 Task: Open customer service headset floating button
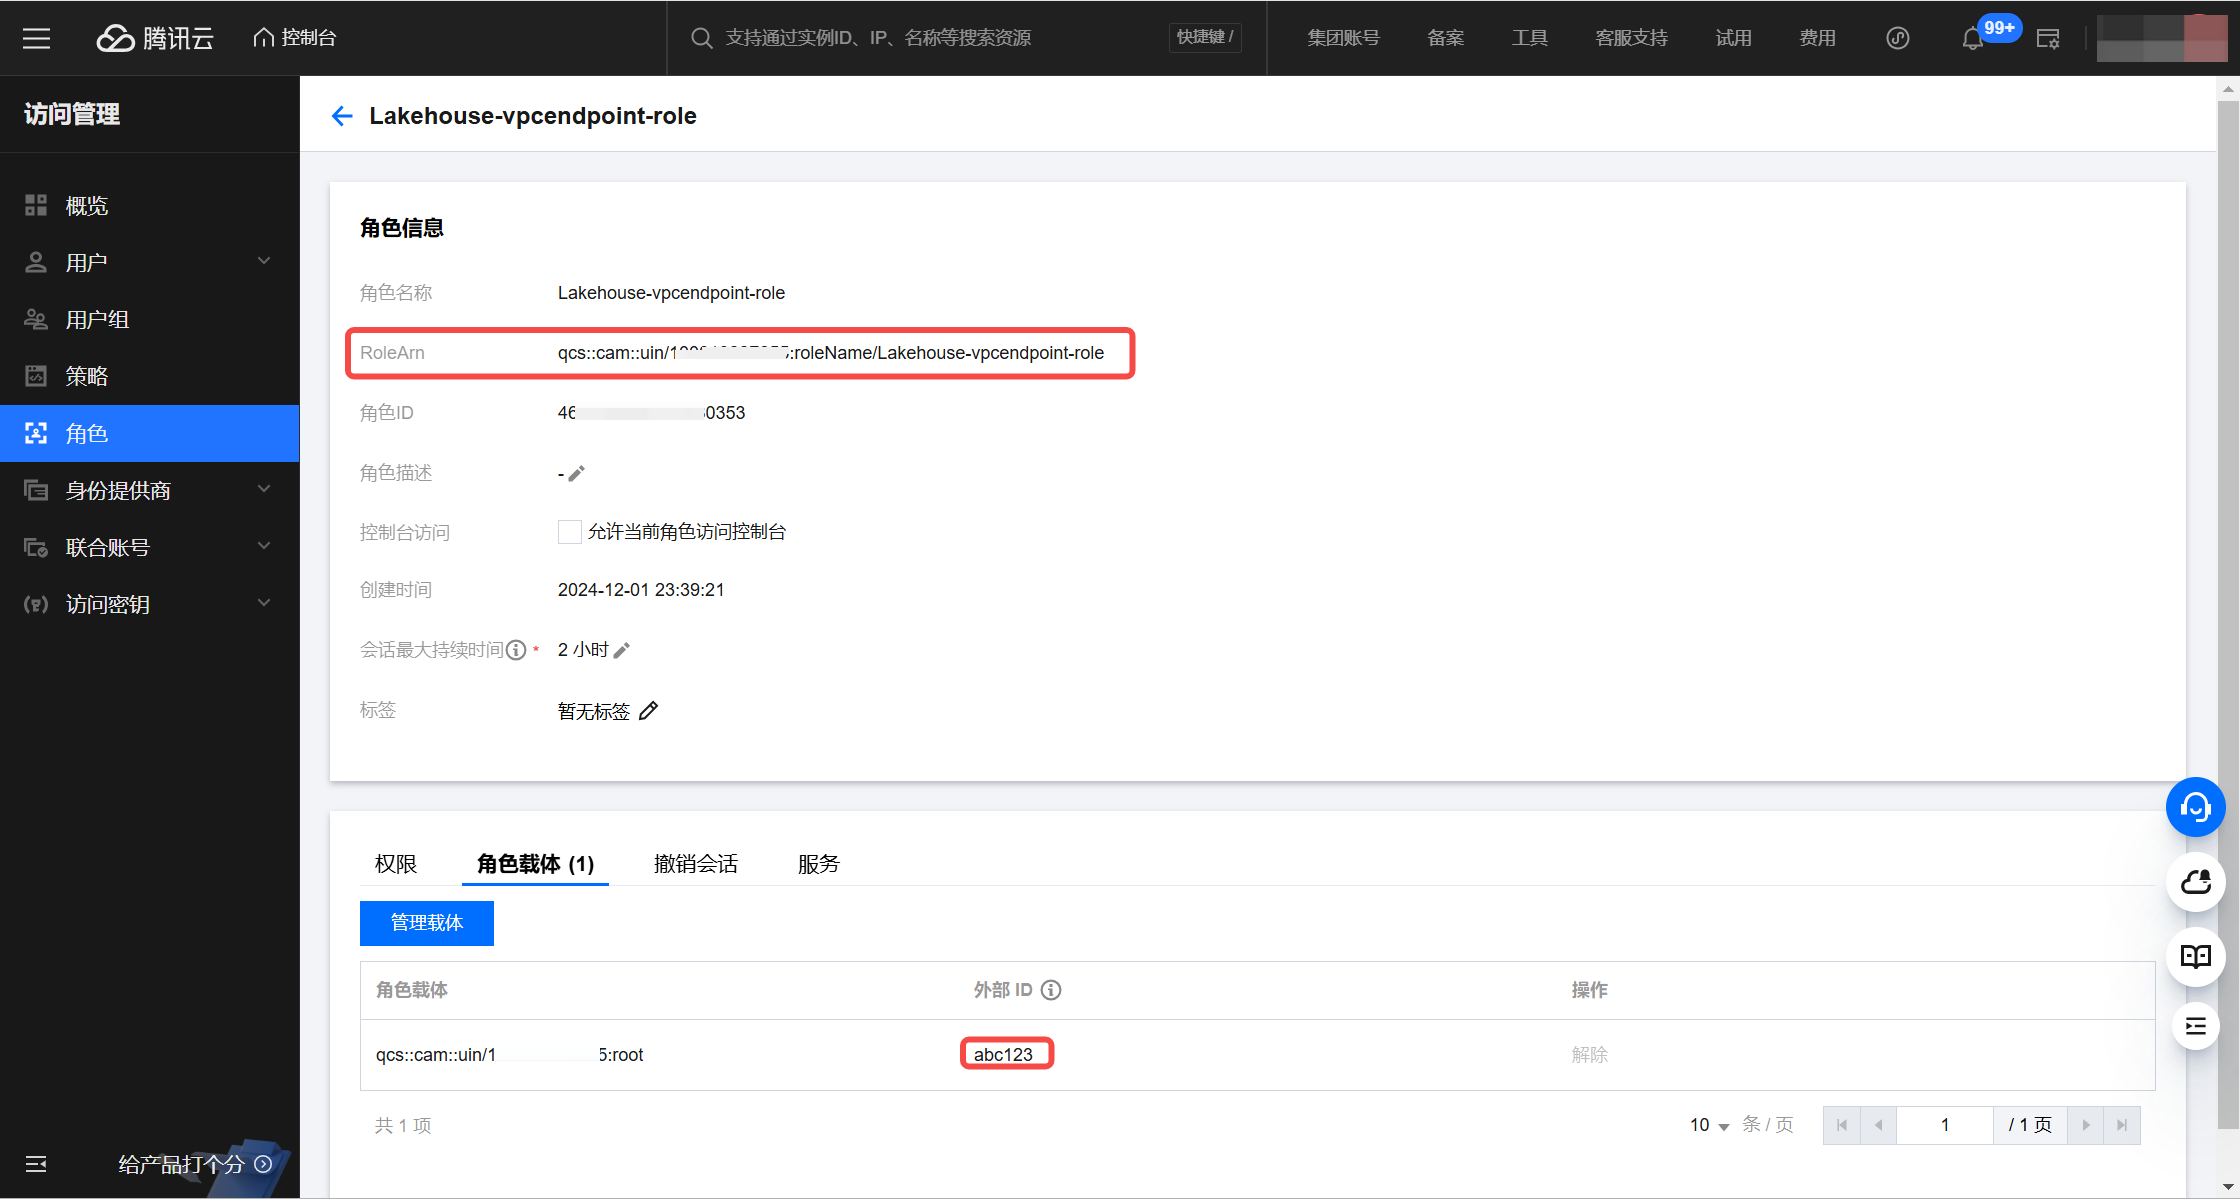pyautogui.click(x=2195, y=807)
